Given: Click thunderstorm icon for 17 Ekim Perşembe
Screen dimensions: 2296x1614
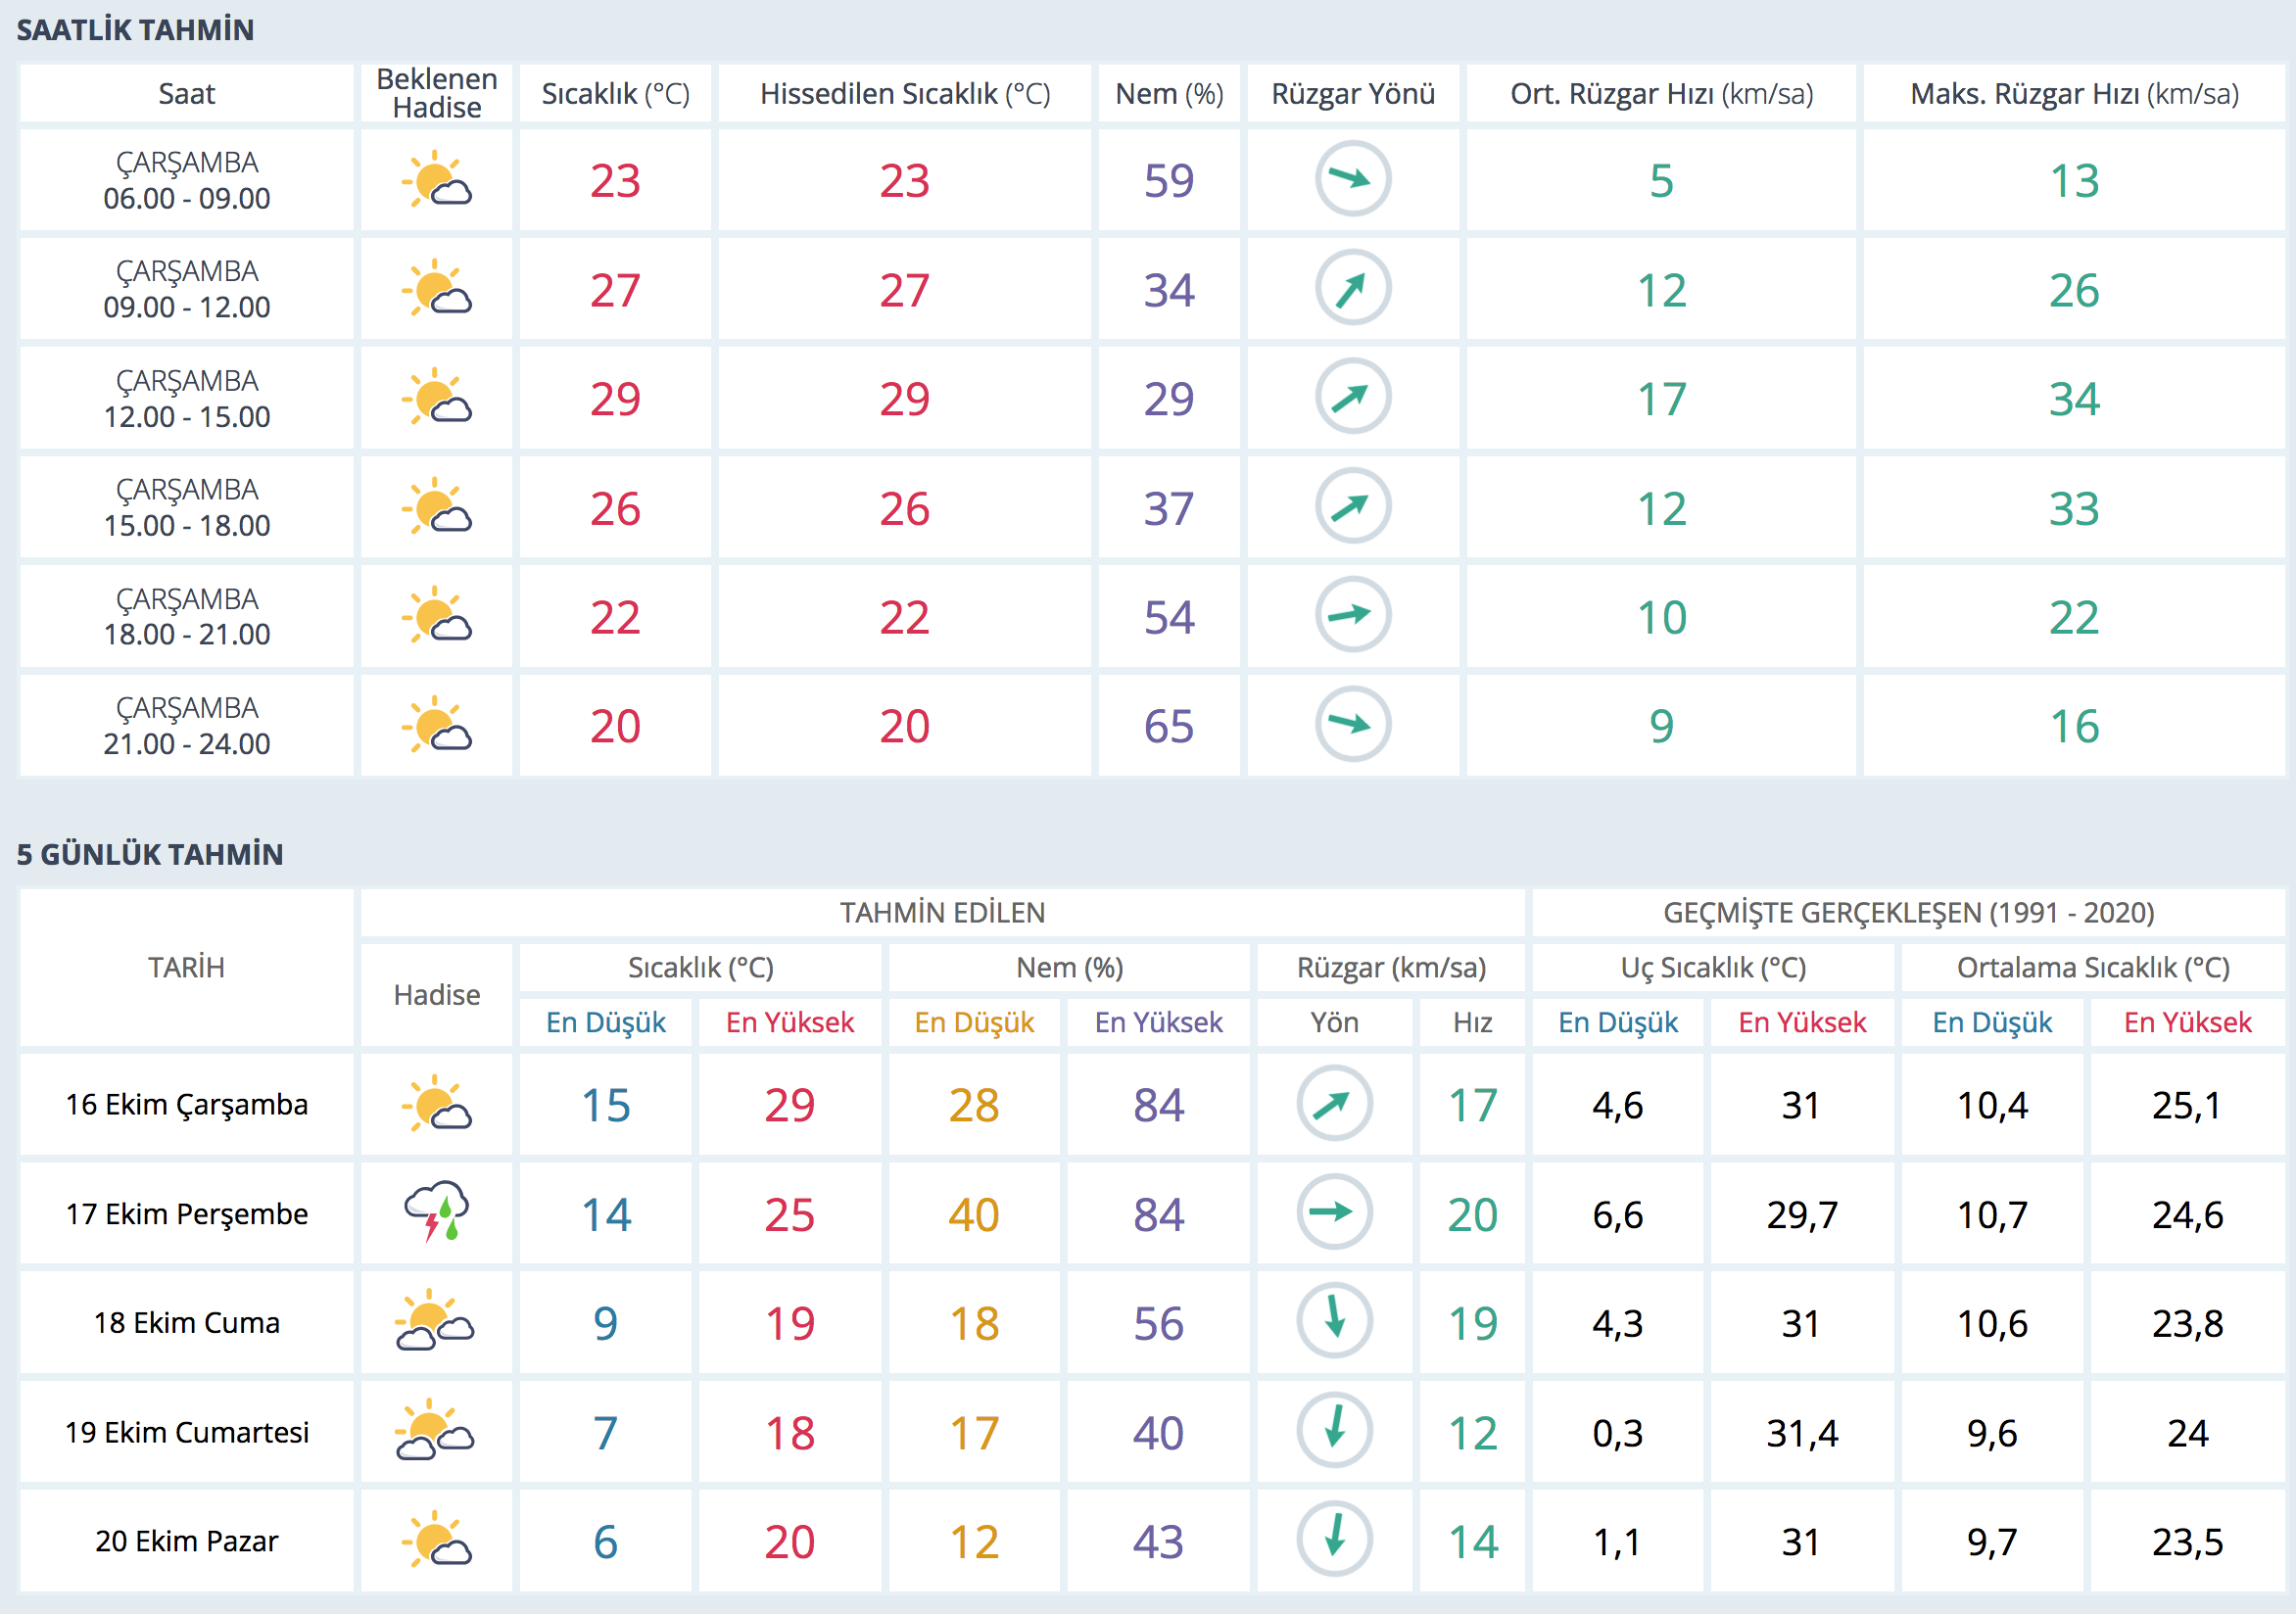Looking at the screenshot, I should [x=437, y=1213].
